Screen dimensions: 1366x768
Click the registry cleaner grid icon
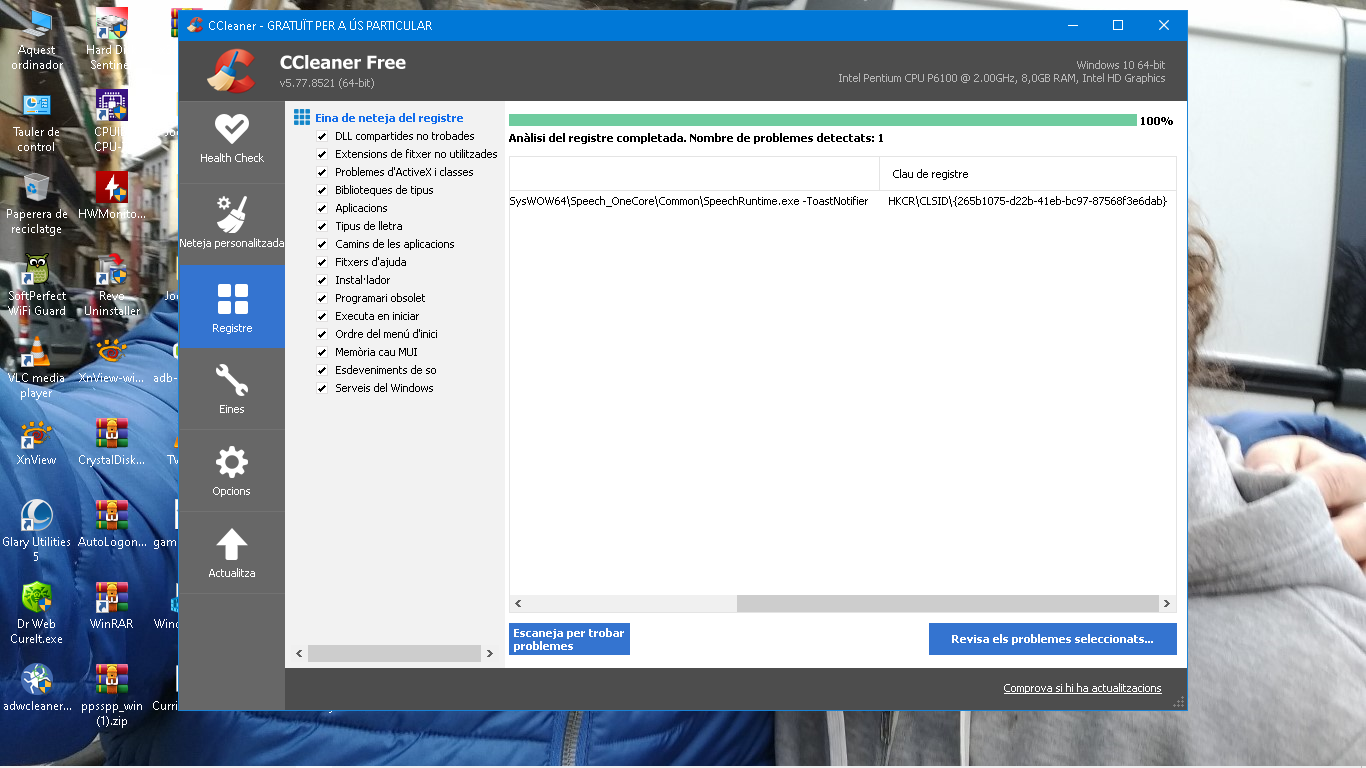pyautogui.click(x=301, y=118)
